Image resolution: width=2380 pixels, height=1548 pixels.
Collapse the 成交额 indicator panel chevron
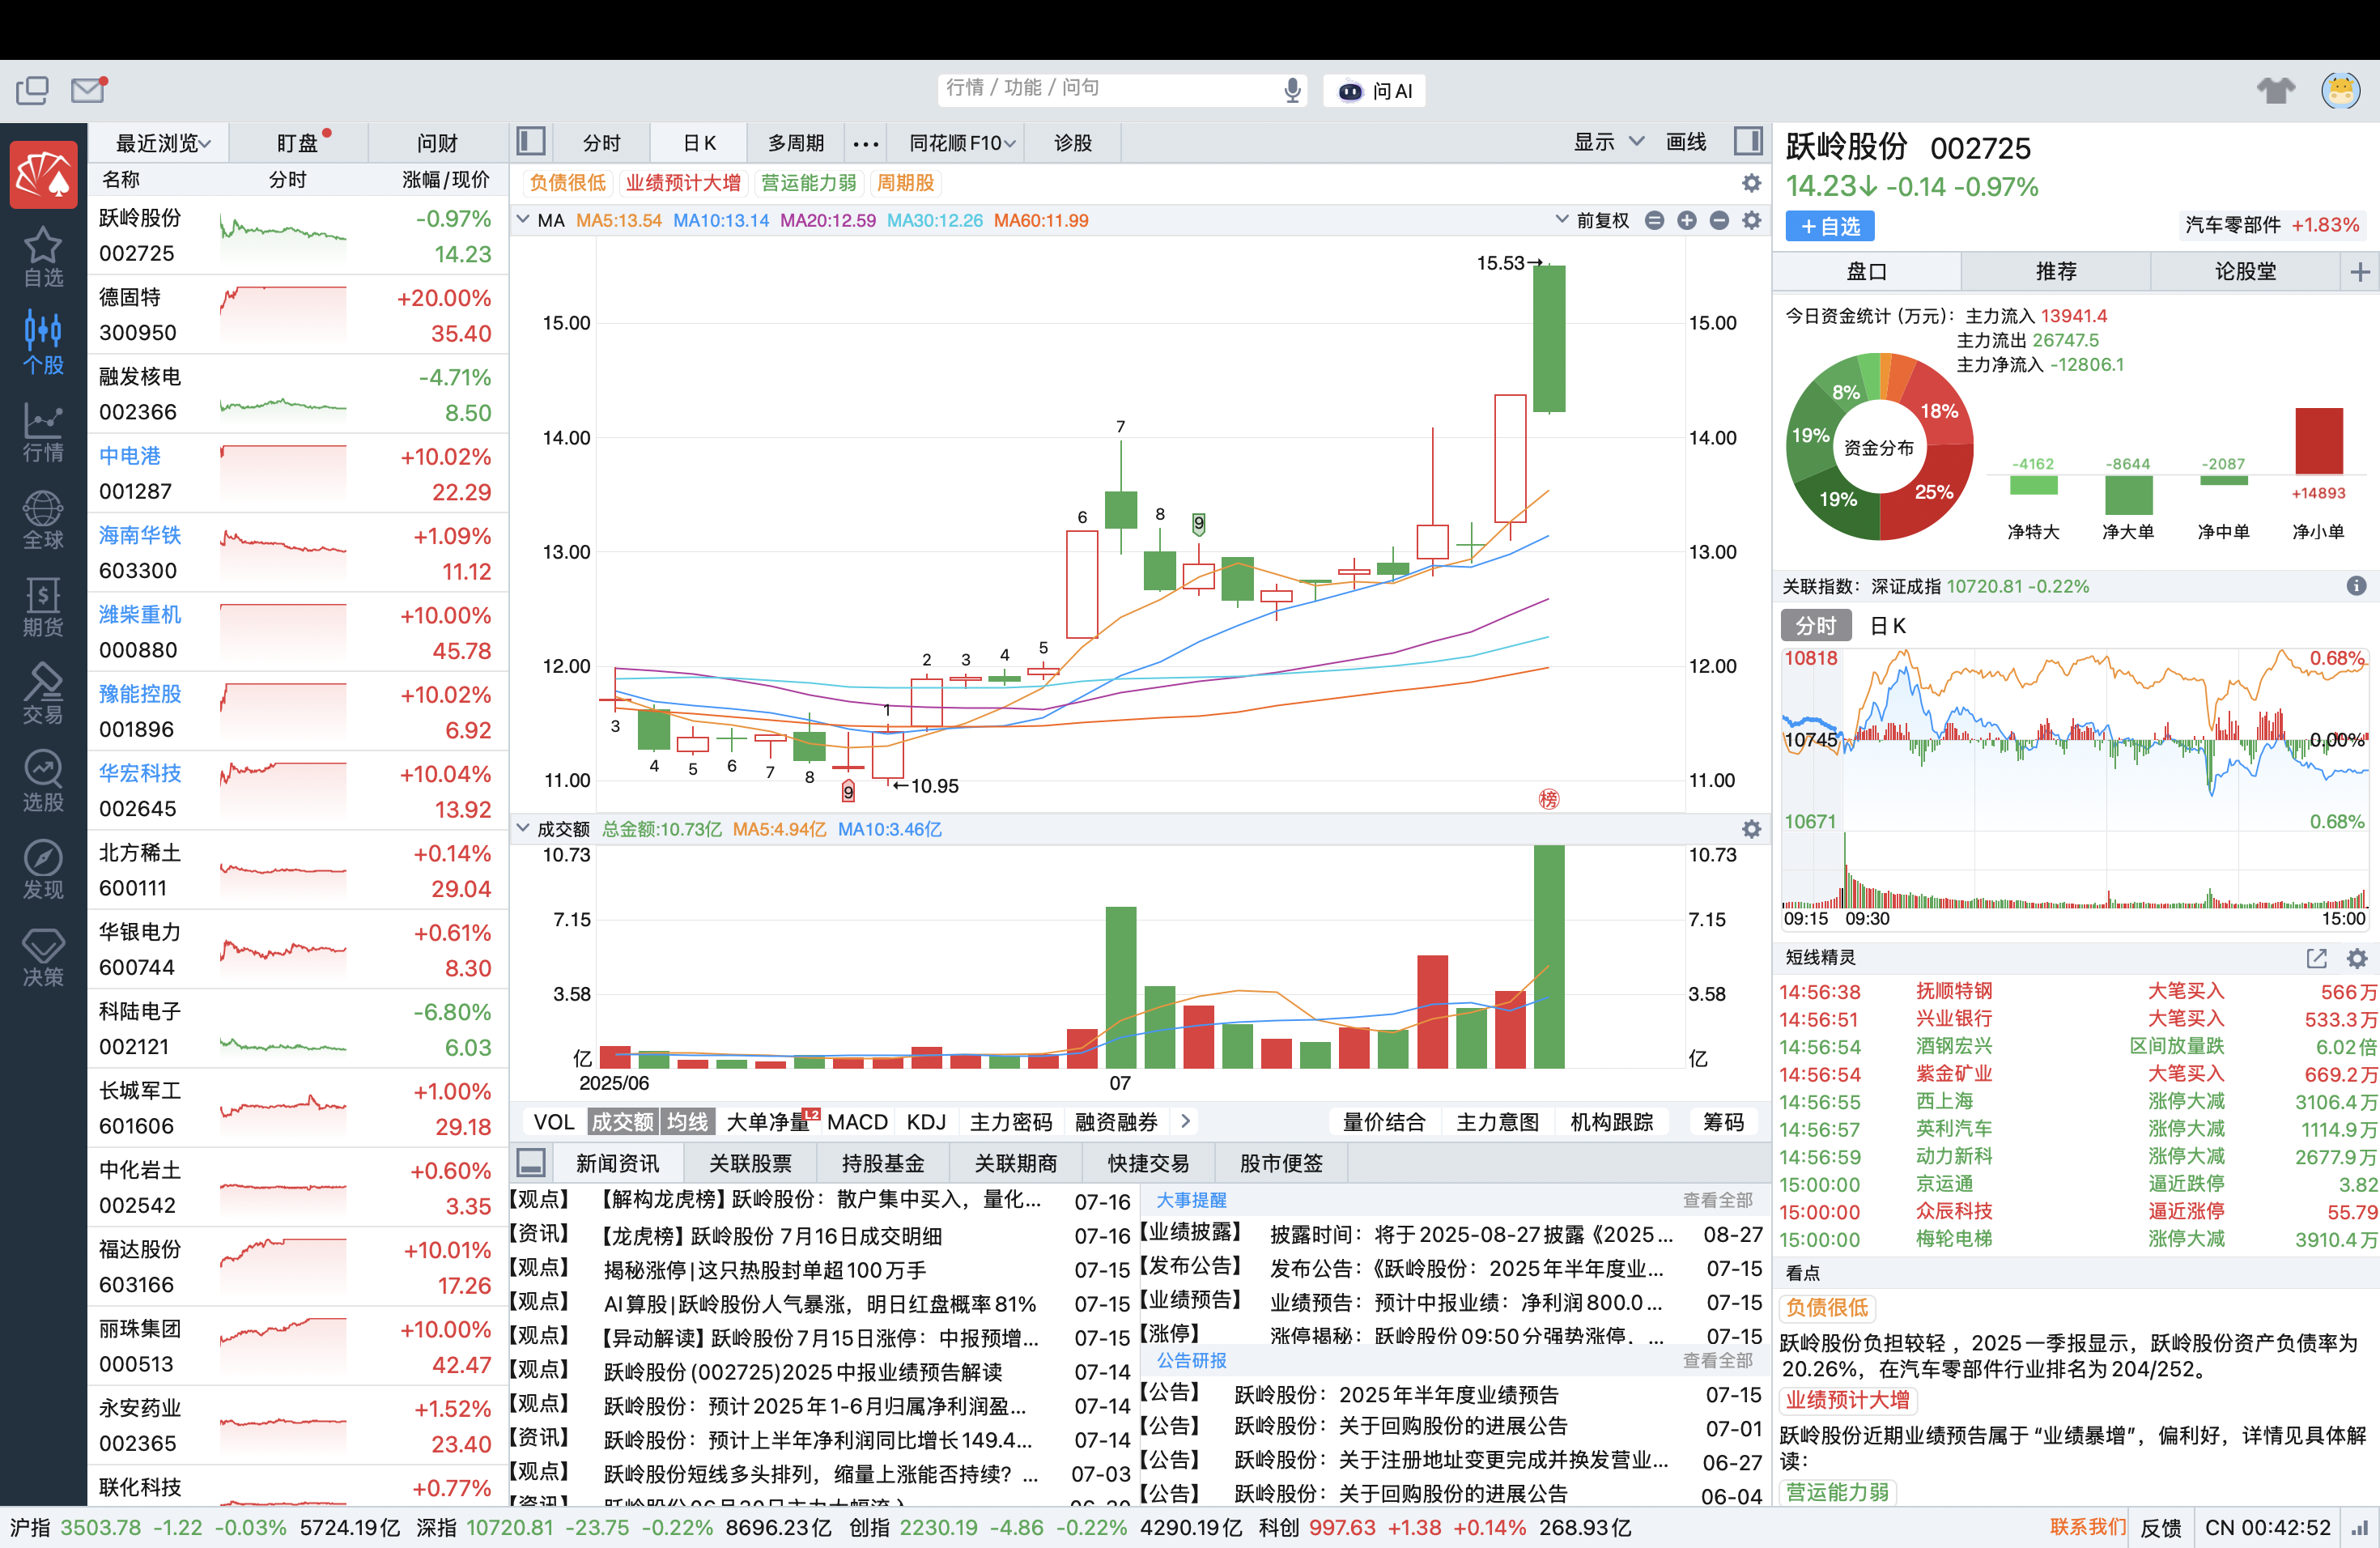[522, 828]
